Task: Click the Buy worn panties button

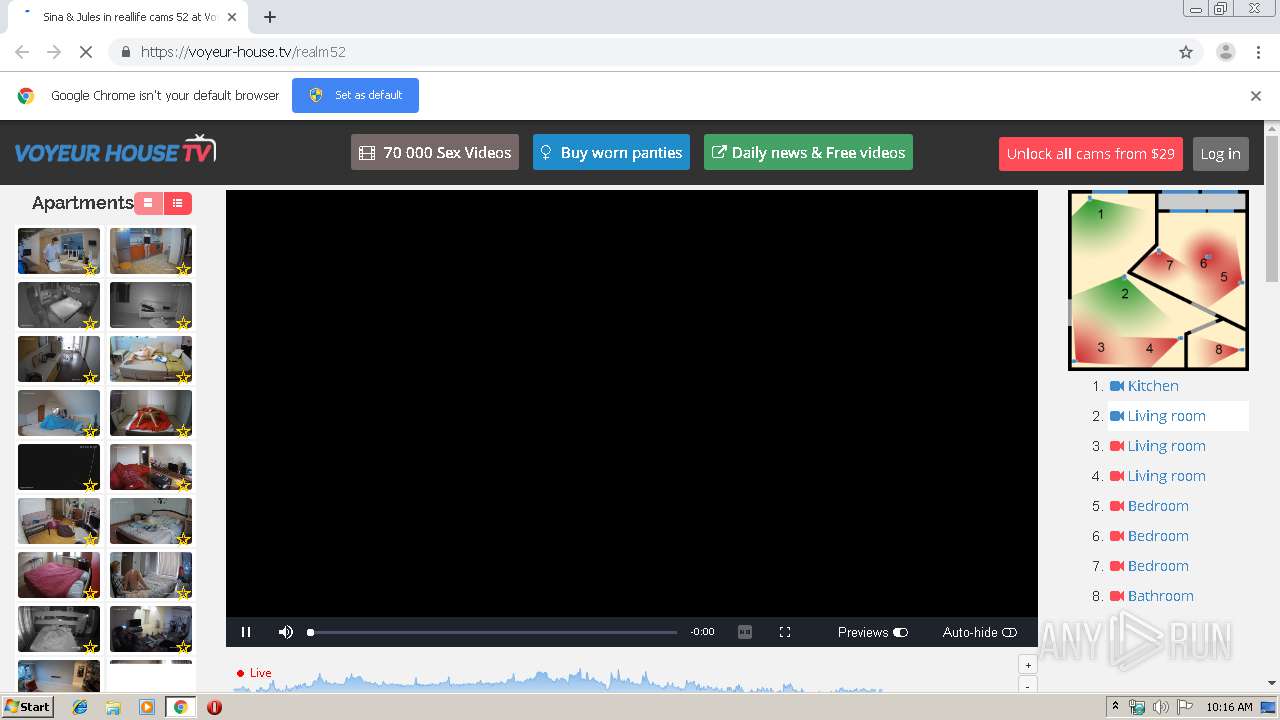Action: (x=611, y=152)
